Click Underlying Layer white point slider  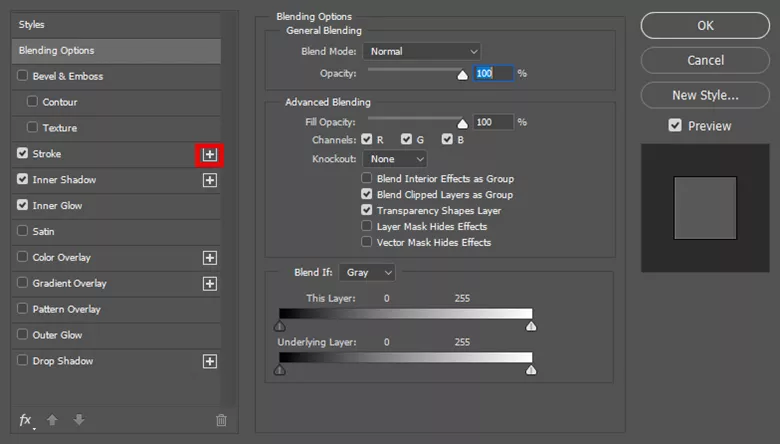coord(531,370)
